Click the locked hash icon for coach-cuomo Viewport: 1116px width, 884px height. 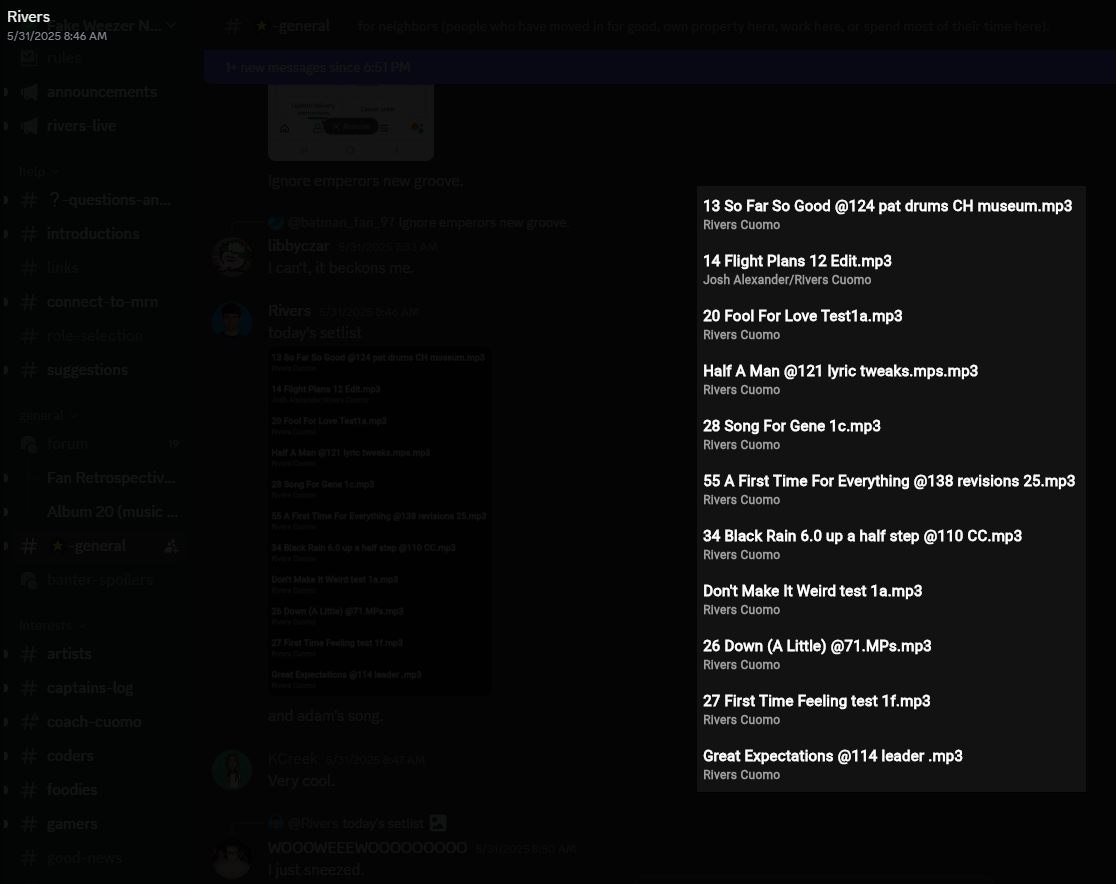pos(29,722)
